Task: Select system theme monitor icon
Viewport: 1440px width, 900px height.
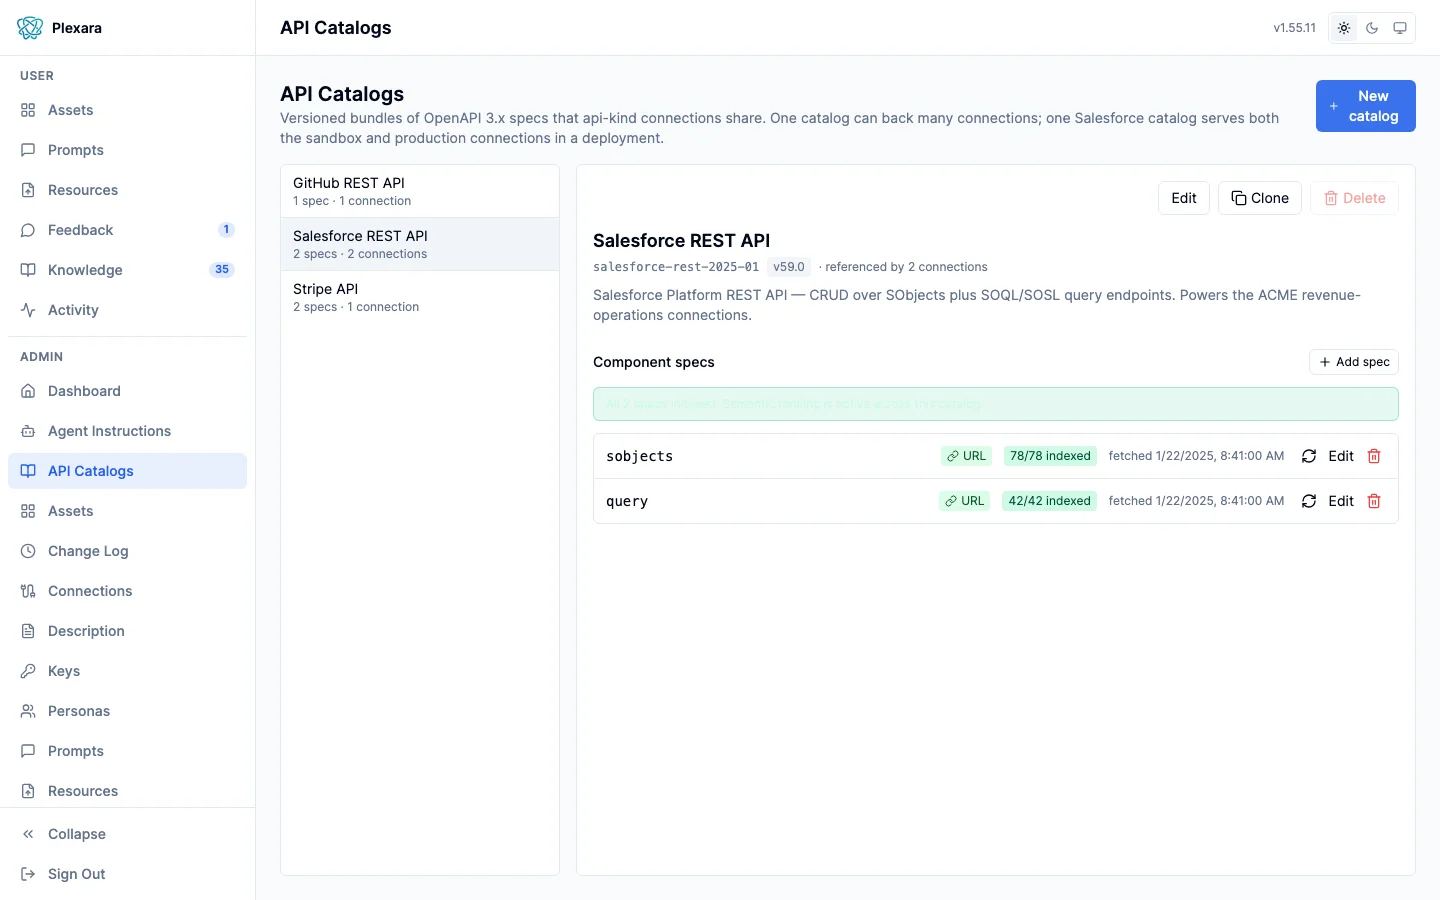Action: [x=1400, y=28]
